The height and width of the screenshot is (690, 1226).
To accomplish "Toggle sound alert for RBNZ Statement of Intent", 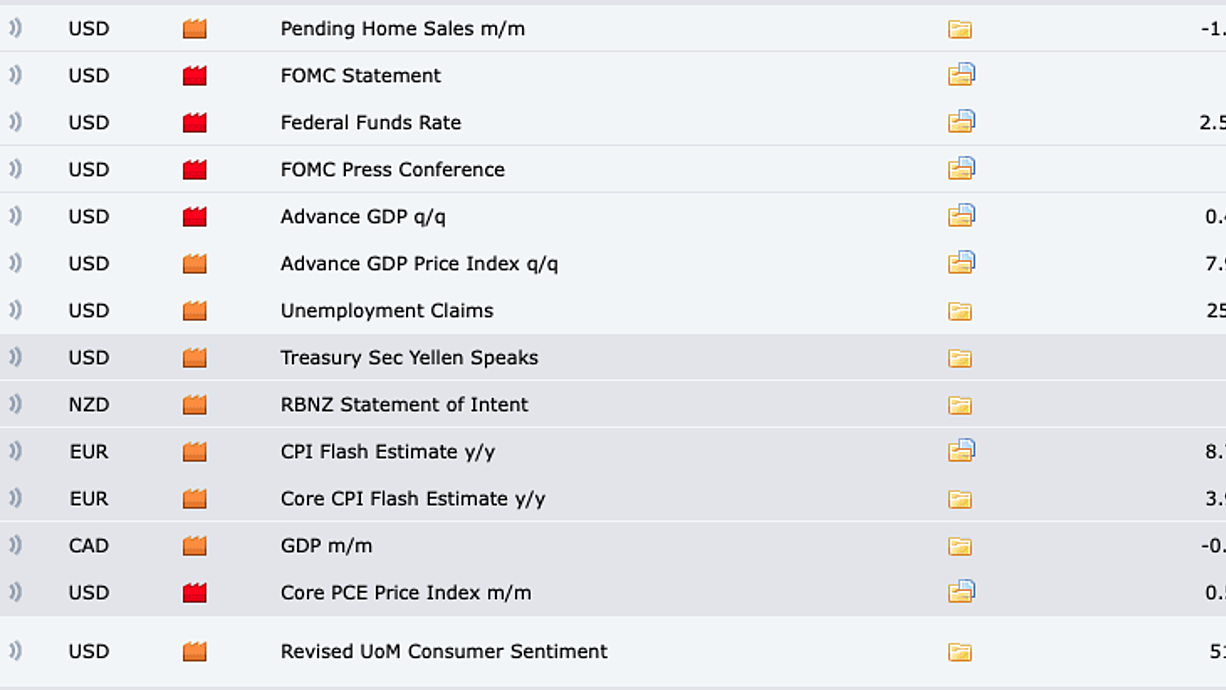I will [x=15, y=404].
